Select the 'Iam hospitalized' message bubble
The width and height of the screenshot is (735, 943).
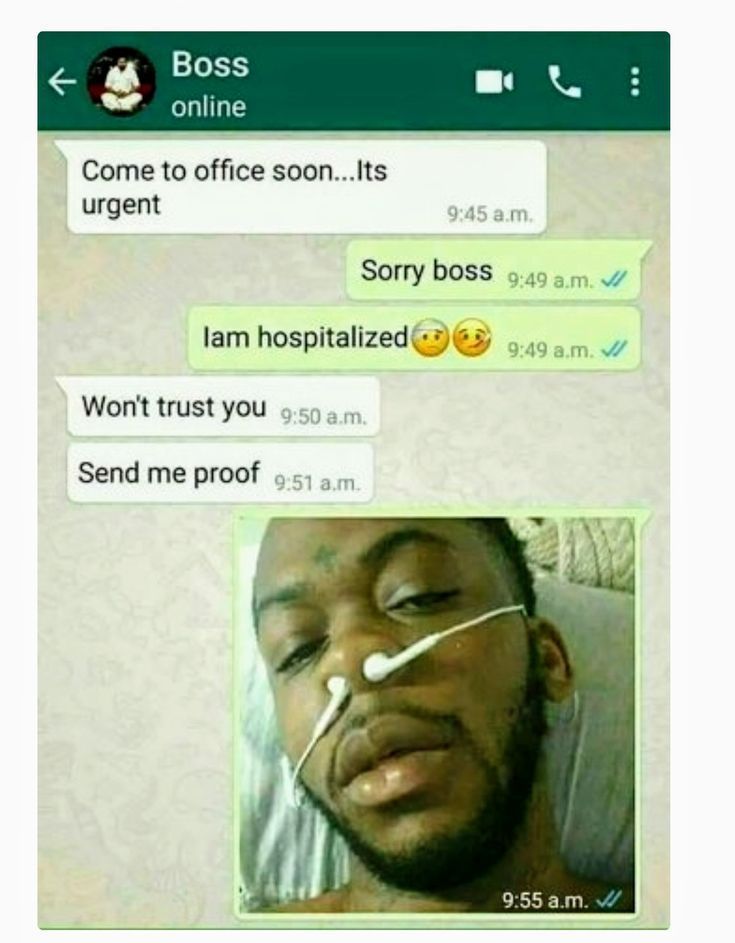click(x=414, y=338)
